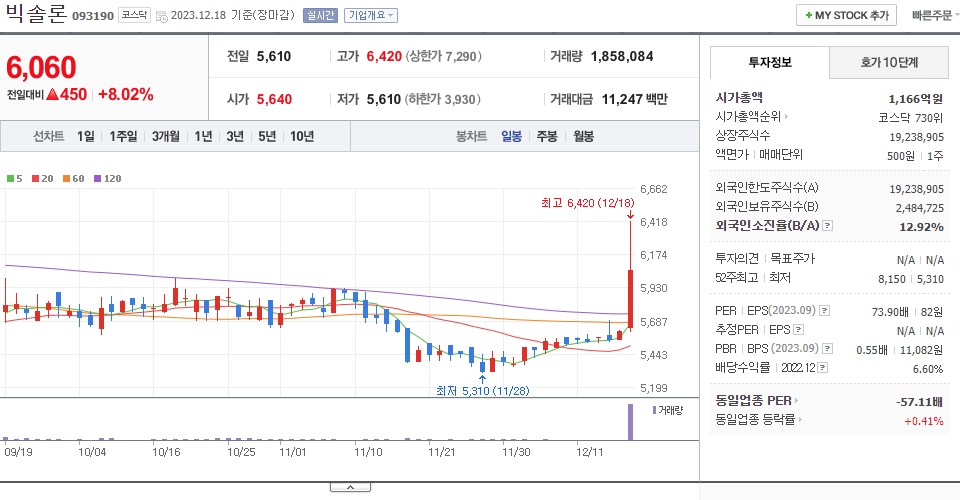Click the 시가 value 5,640
The width and height of the screenshot is (960, 500).
tap(274, 99)
